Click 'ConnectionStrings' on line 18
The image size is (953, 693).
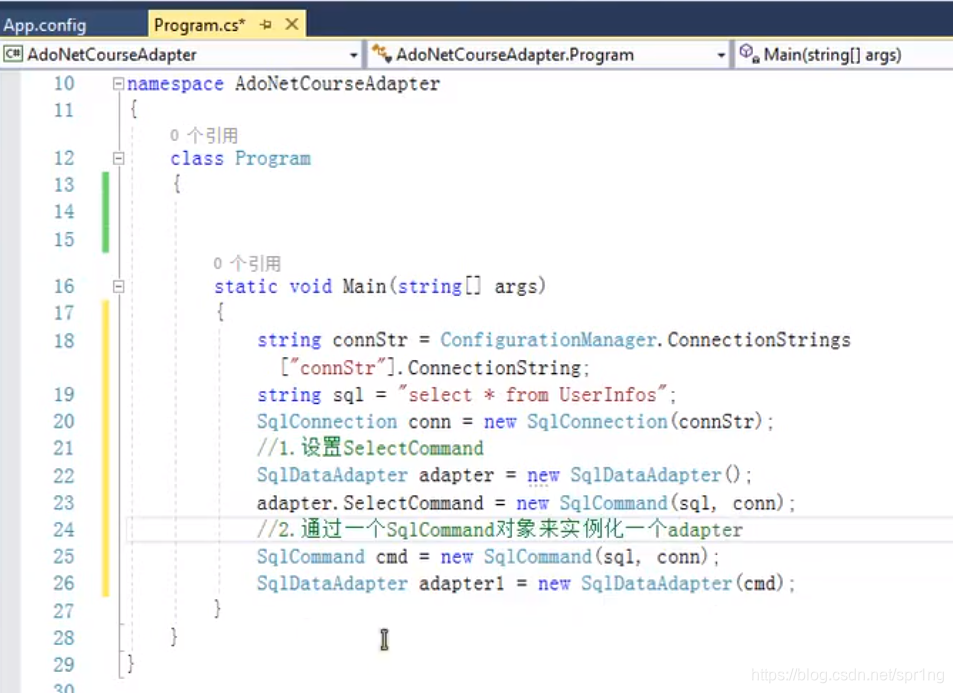tap(759, 340)
